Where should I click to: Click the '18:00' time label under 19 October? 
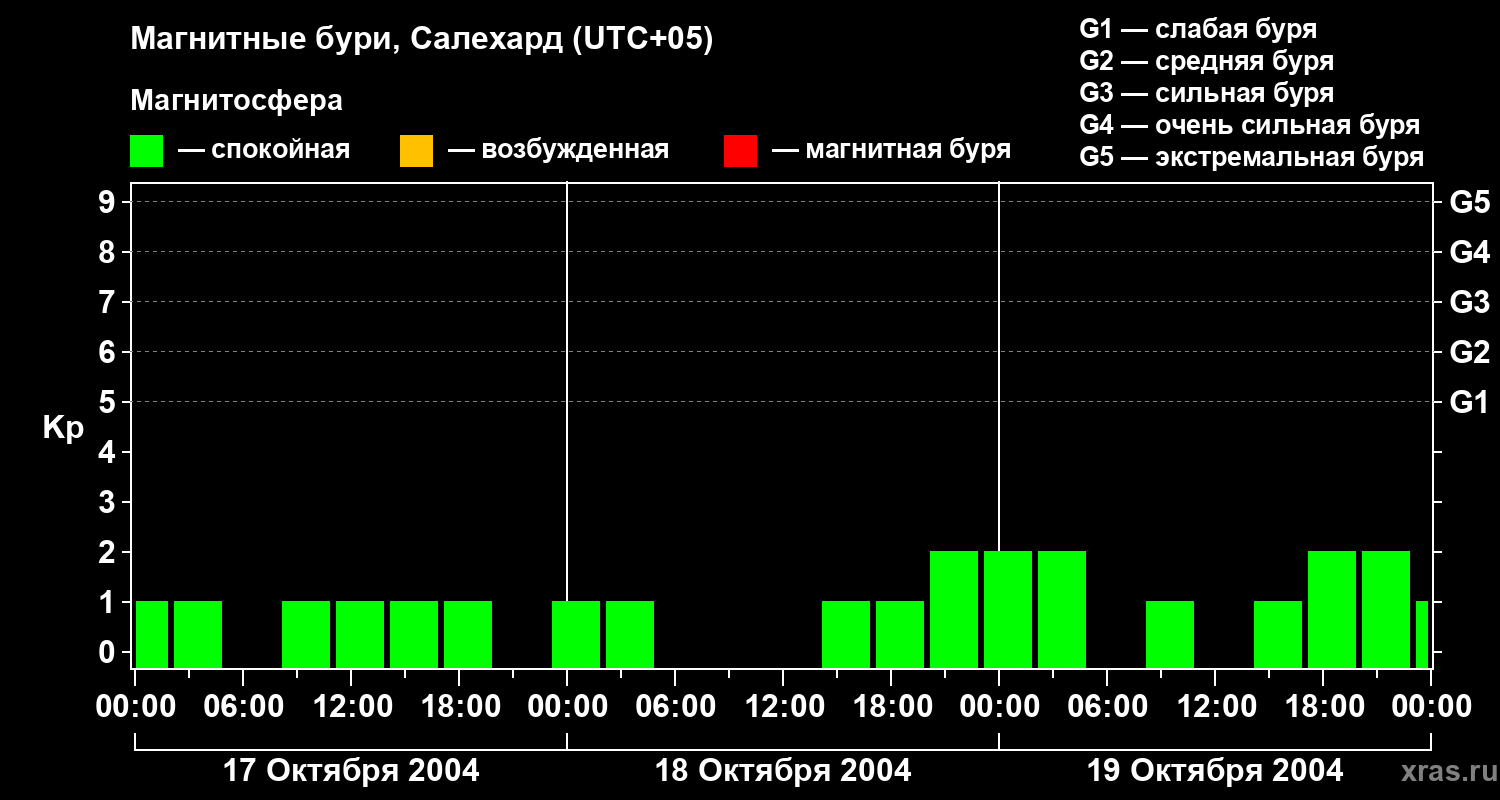pyautogui.click(x=1323, y=707)
